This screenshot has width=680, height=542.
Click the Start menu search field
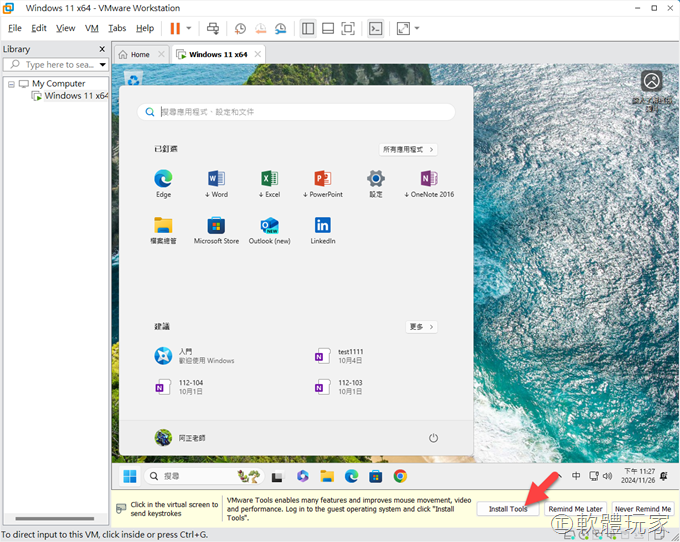(296, 112)
